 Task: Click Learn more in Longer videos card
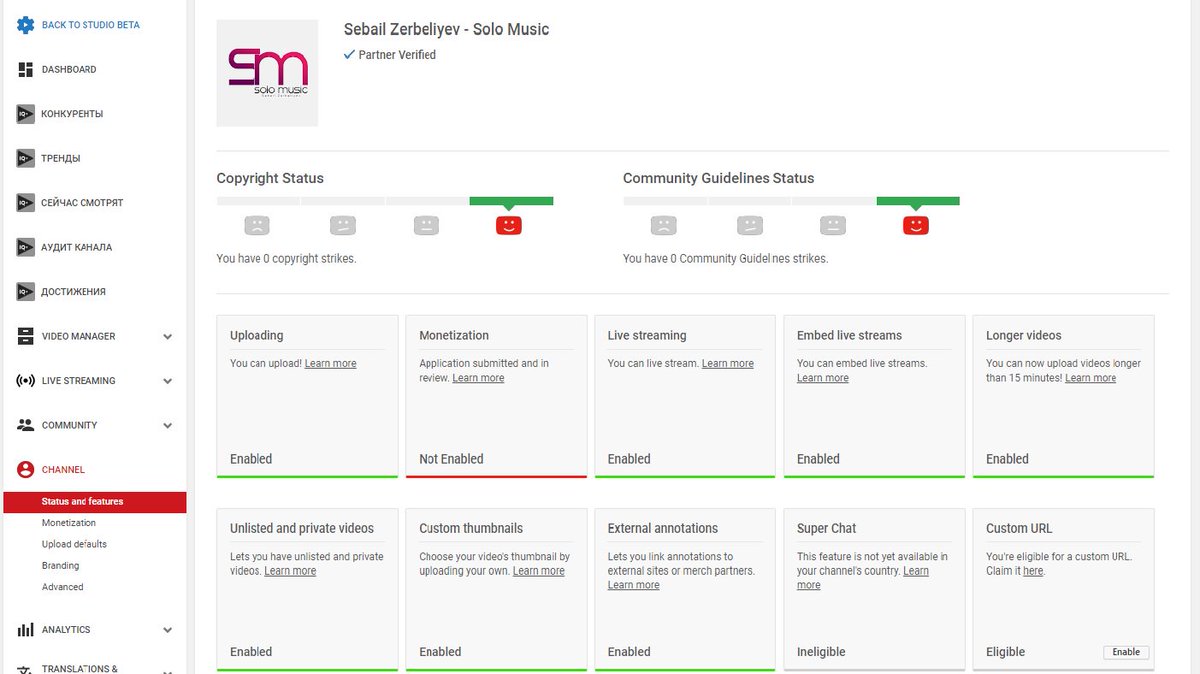[x=1091, y=378]
